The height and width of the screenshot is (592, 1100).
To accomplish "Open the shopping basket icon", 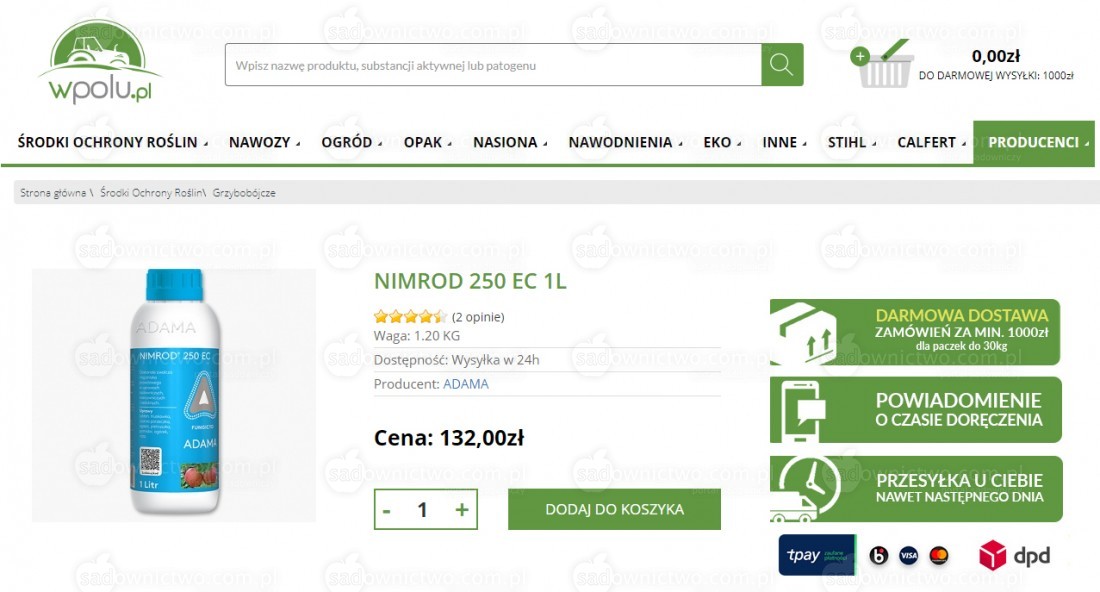I will 881,64.
